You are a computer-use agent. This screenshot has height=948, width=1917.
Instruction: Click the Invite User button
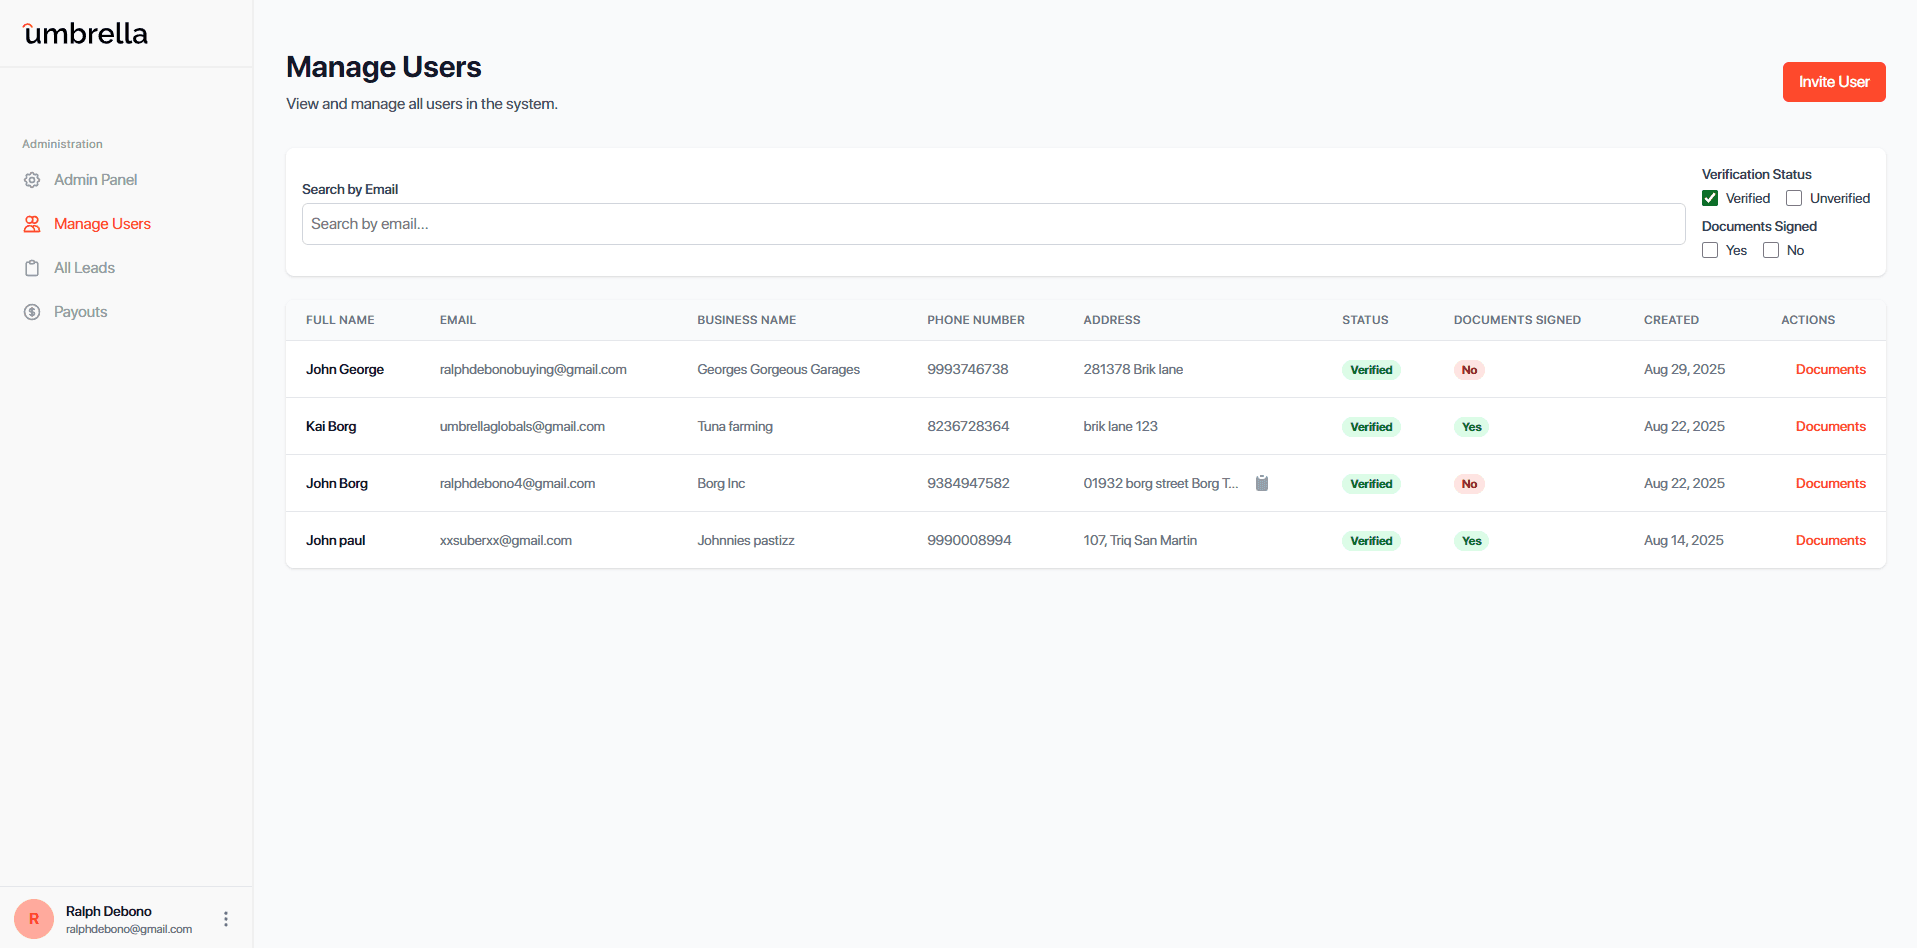click(x=1833, y=81)
